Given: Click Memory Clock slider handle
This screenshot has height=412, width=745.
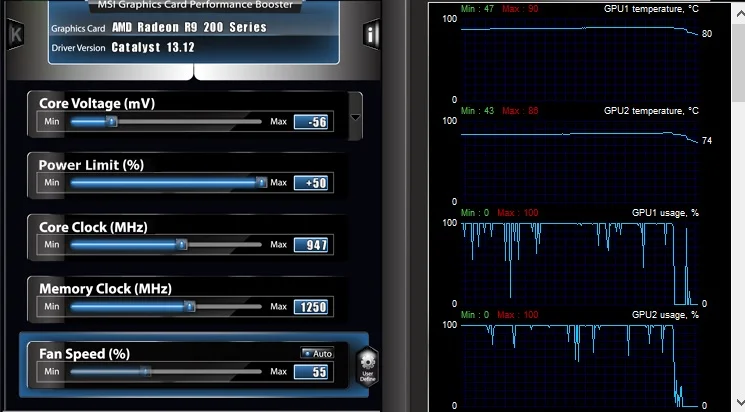Looking at the screenshot, I should pyautogui.click(x=190, y=307).
